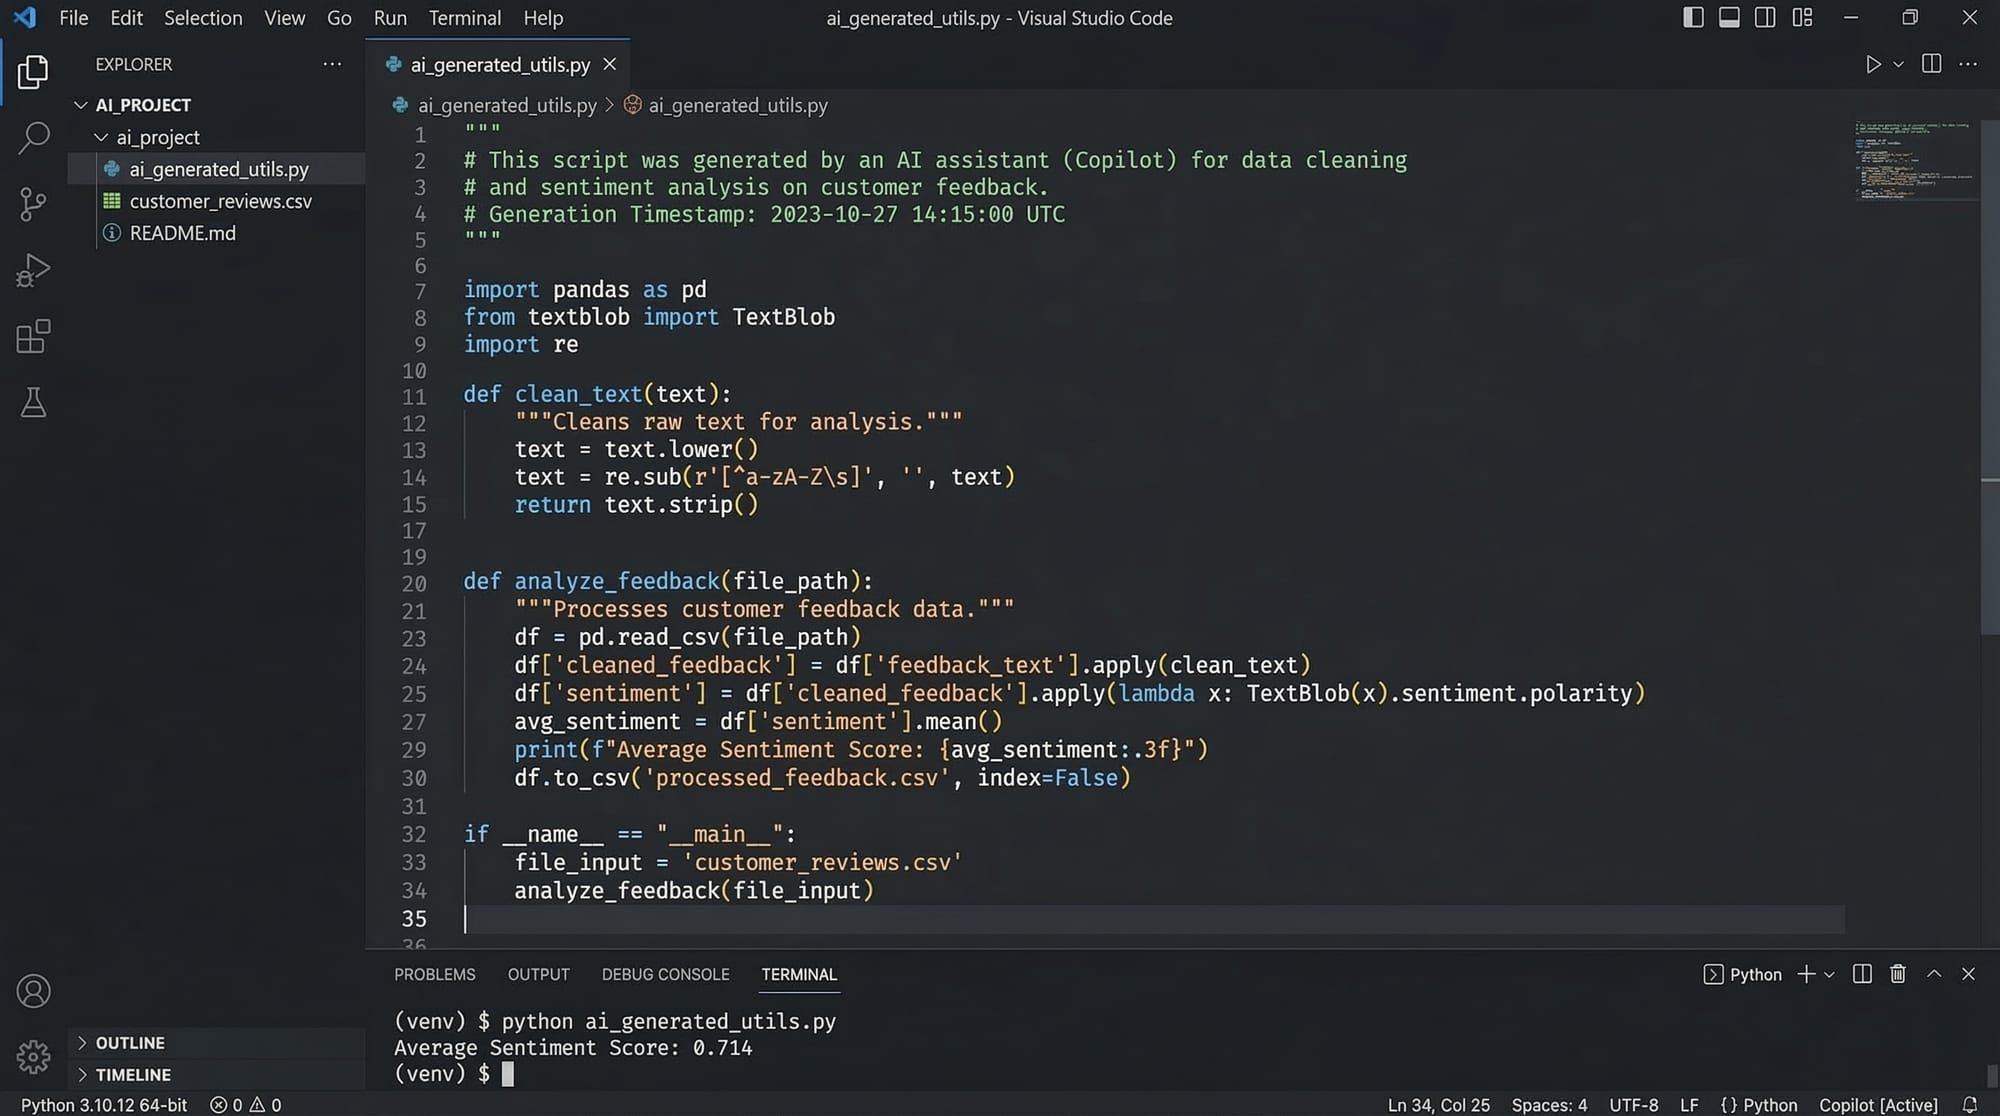Toggle the secondary side bar layout
Image resolution: width=2000 pixels, height=1116 pixels.
tap(1765, 18)
